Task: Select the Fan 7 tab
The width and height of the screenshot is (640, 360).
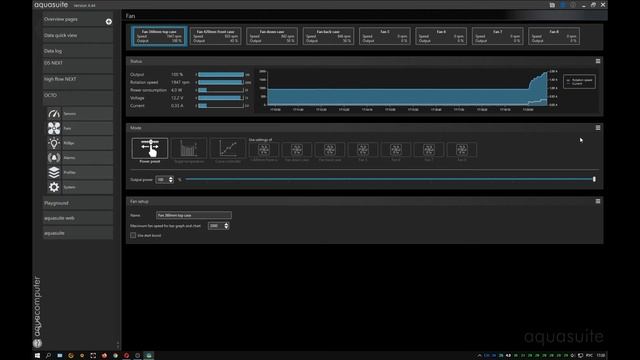Action: [x=498, y=36]
